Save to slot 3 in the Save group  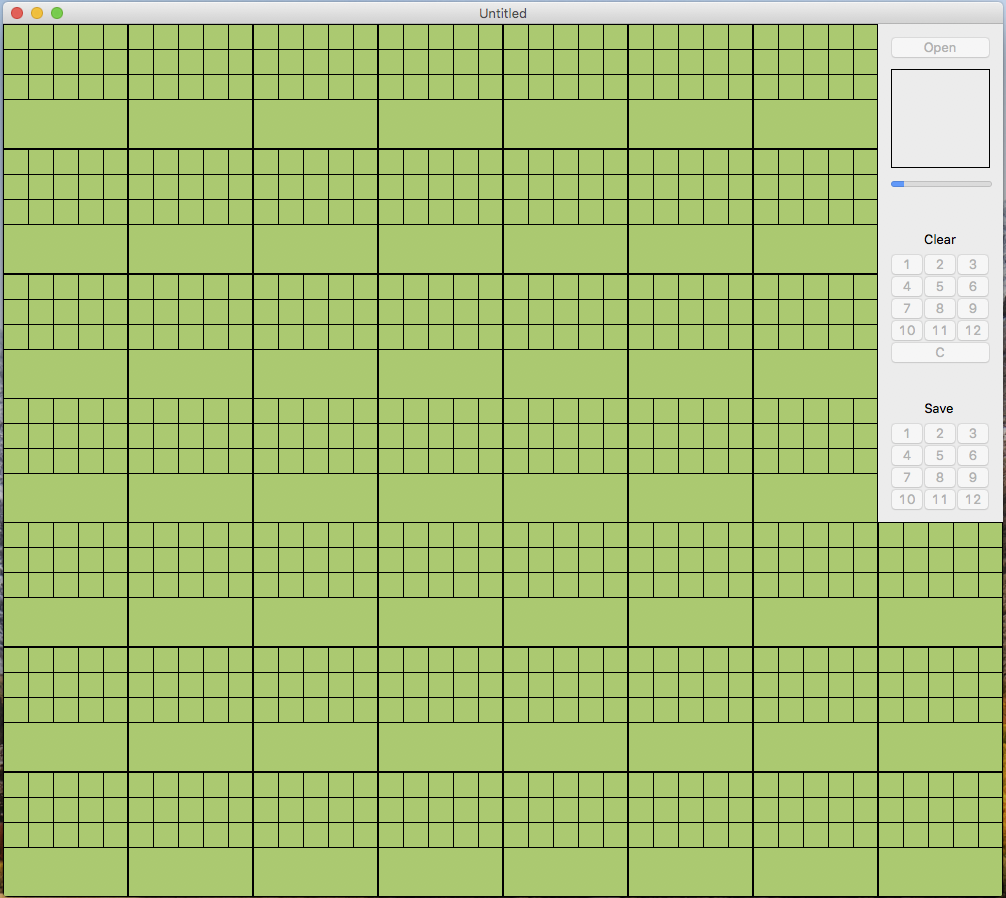(x=973, y=433)
